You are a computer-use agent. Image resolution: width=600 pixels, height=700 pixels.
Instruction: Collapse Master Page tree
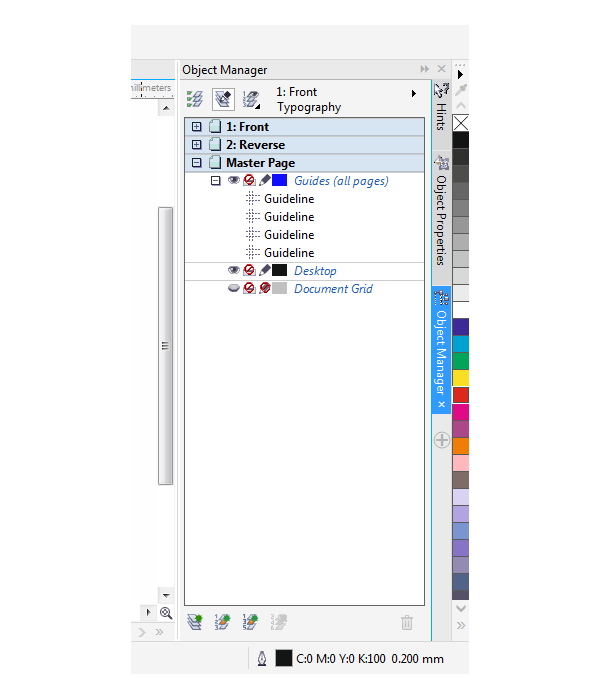click(196, 163)
